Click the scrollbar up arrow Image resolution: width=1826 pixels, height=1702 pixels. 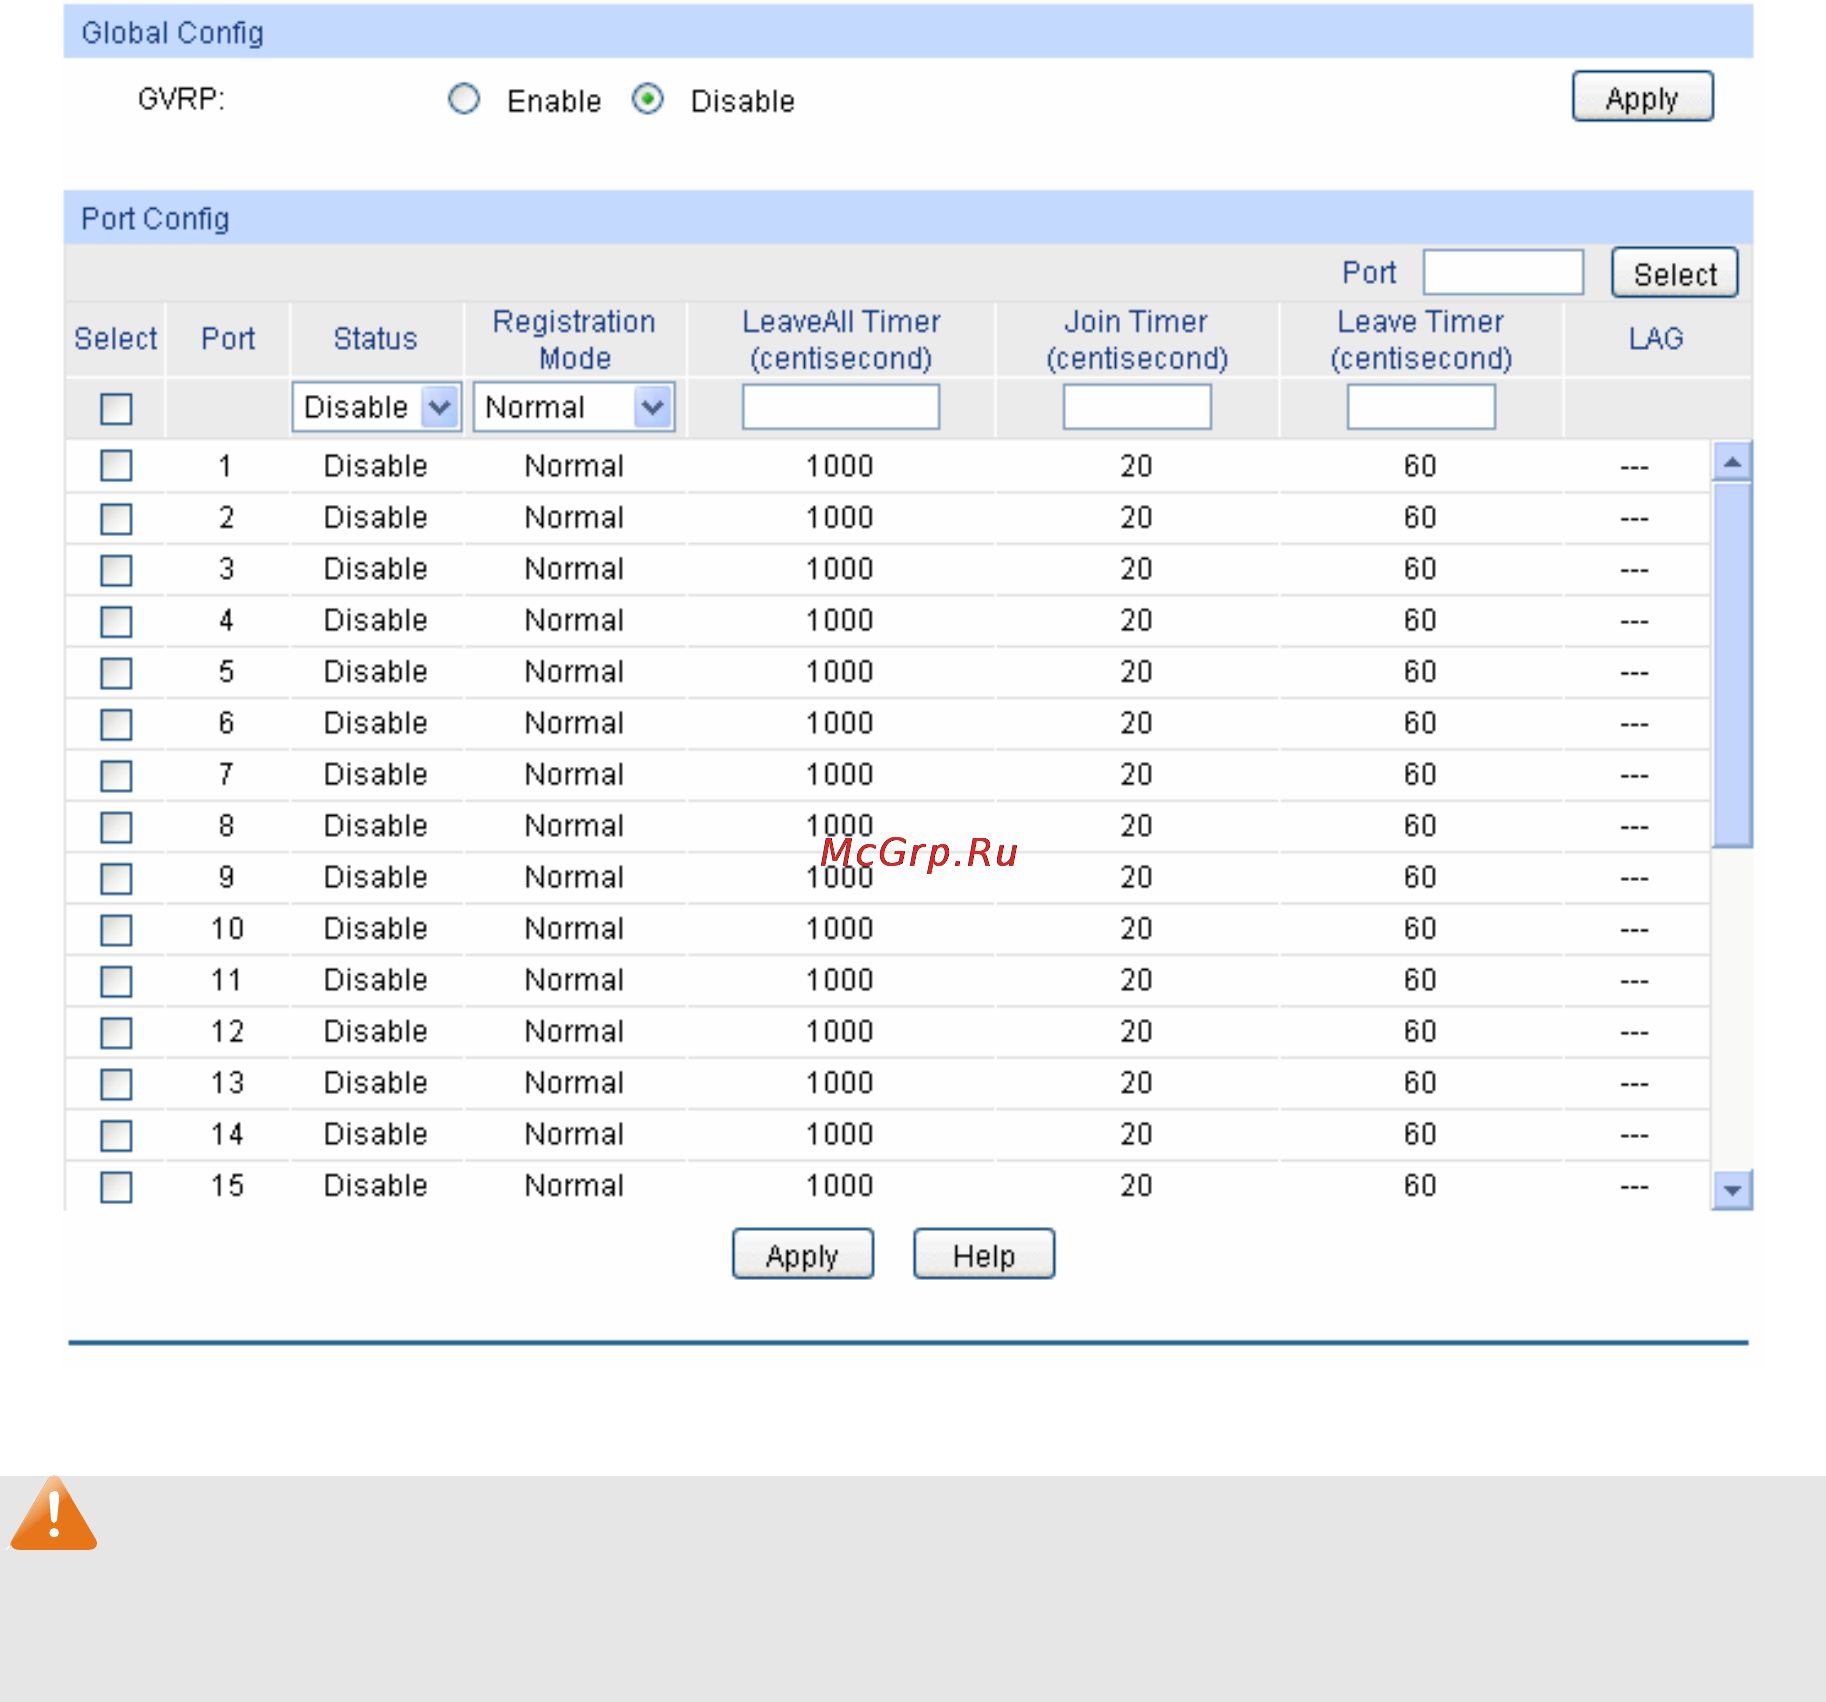pos(1732,461)
